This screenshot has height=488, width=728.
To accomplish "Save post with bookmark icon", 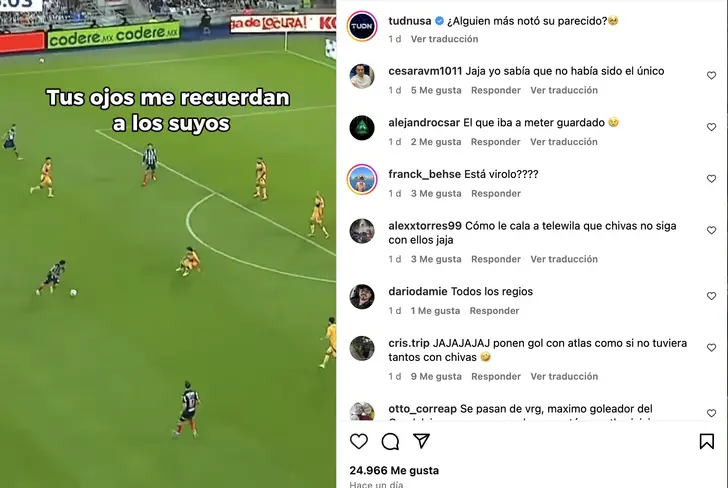I will point(707,441).
